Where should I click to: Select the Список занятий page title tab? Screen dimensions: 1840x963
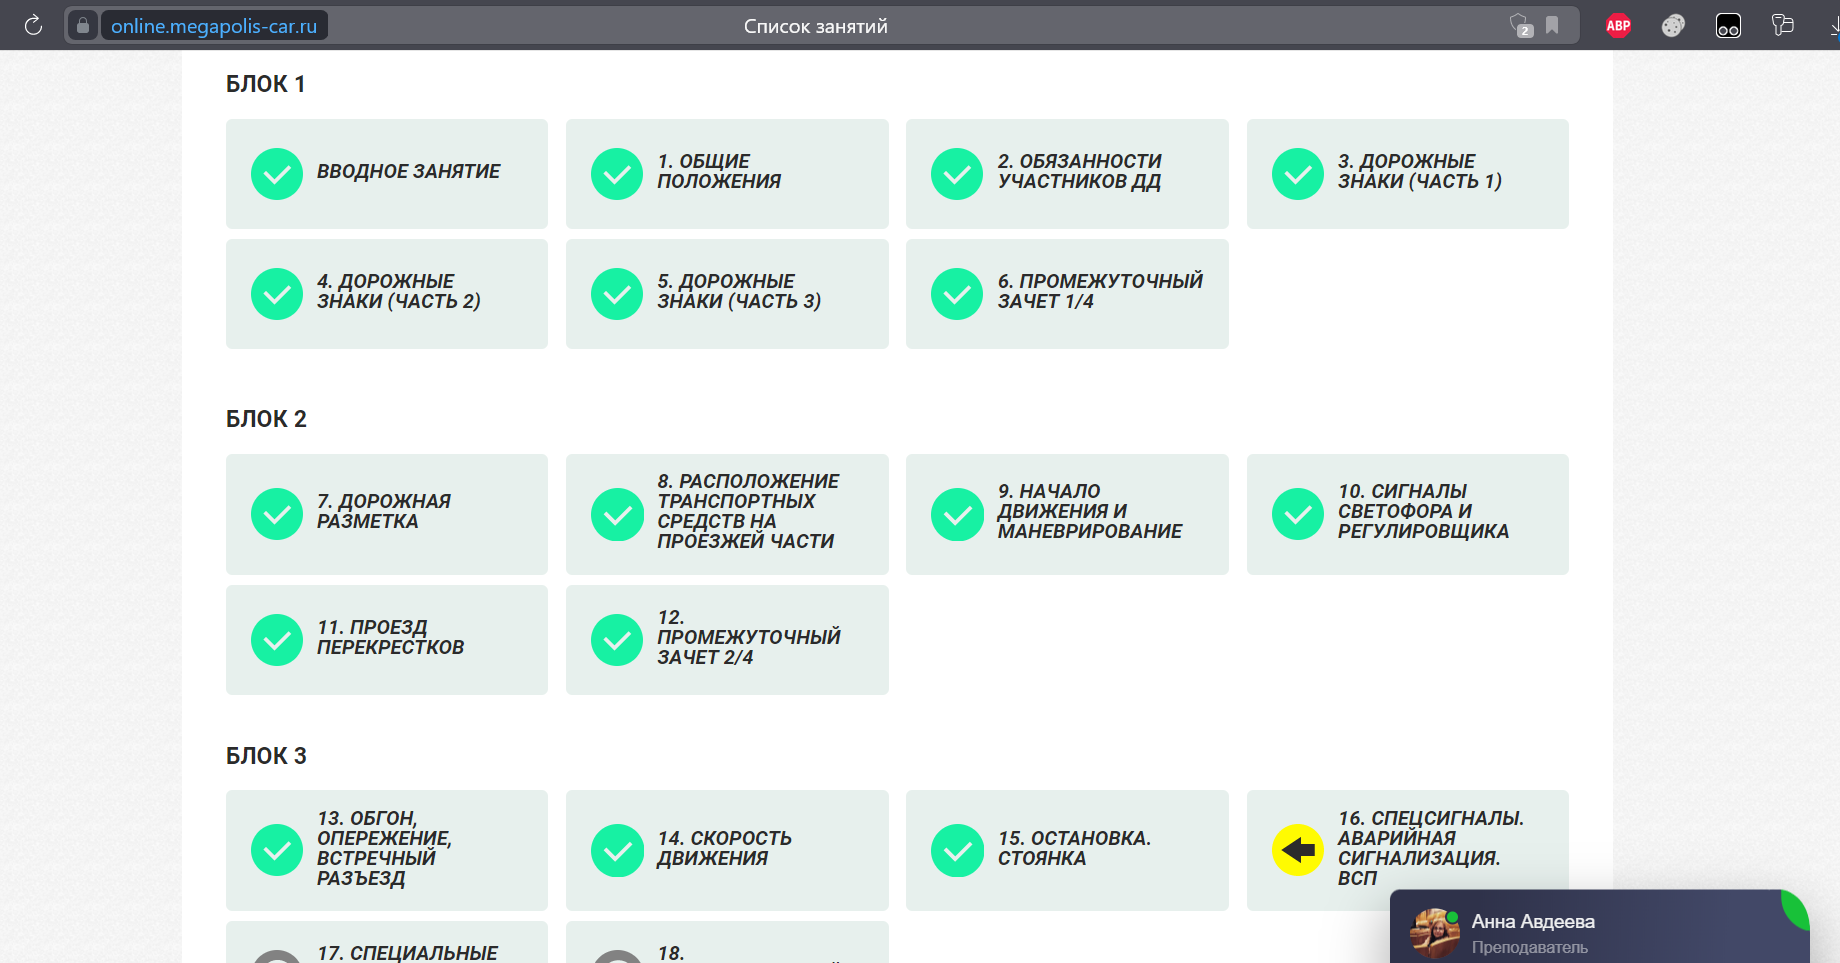[815, 26]
